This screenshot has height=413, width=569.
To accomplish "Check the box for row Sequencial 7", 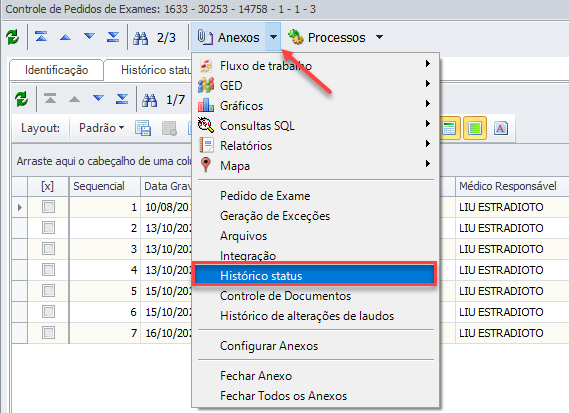I will point(48,333).
